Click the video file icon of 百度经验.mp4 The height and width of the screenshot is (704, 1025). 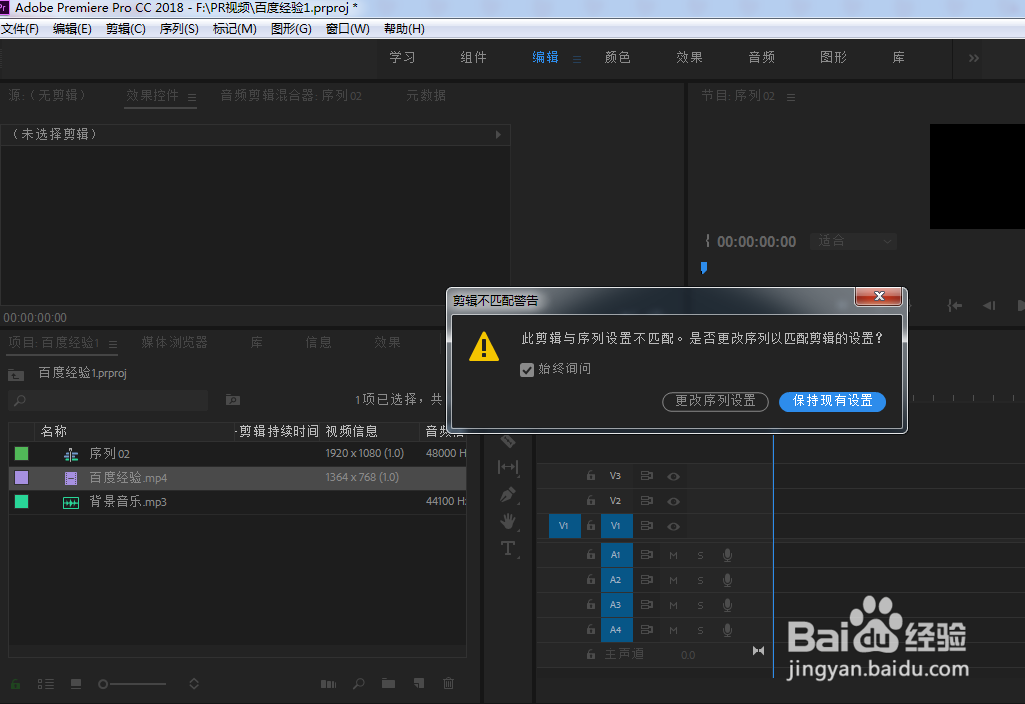[x=71, y=478]
